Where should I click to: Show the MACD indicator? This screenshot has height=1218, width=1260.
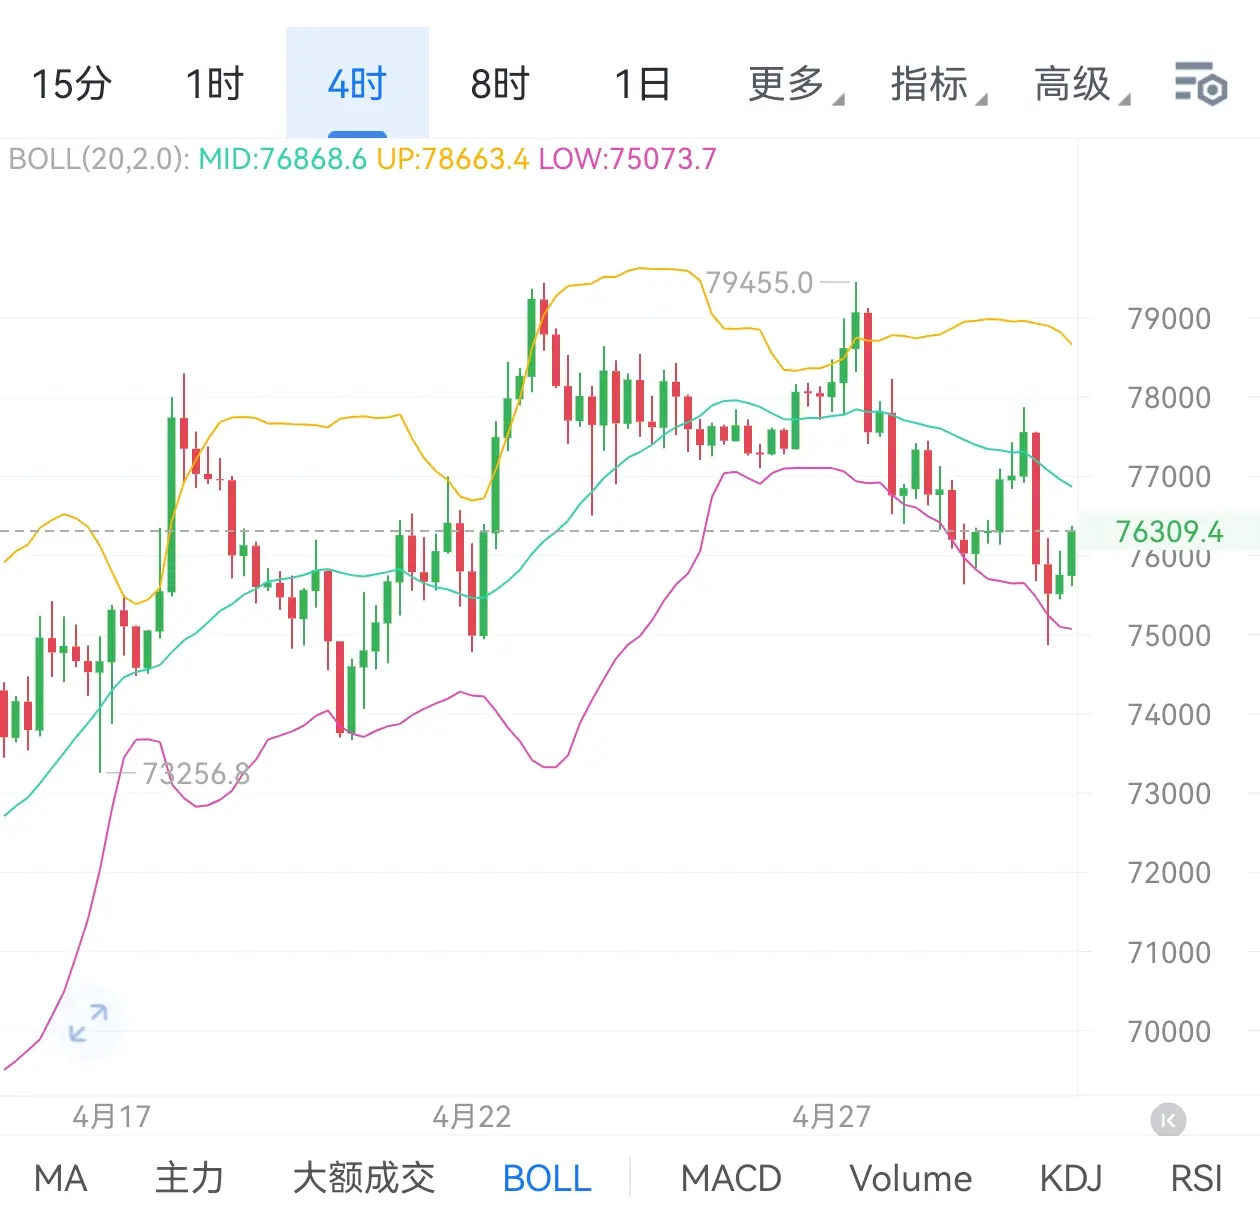[731, 1178]
